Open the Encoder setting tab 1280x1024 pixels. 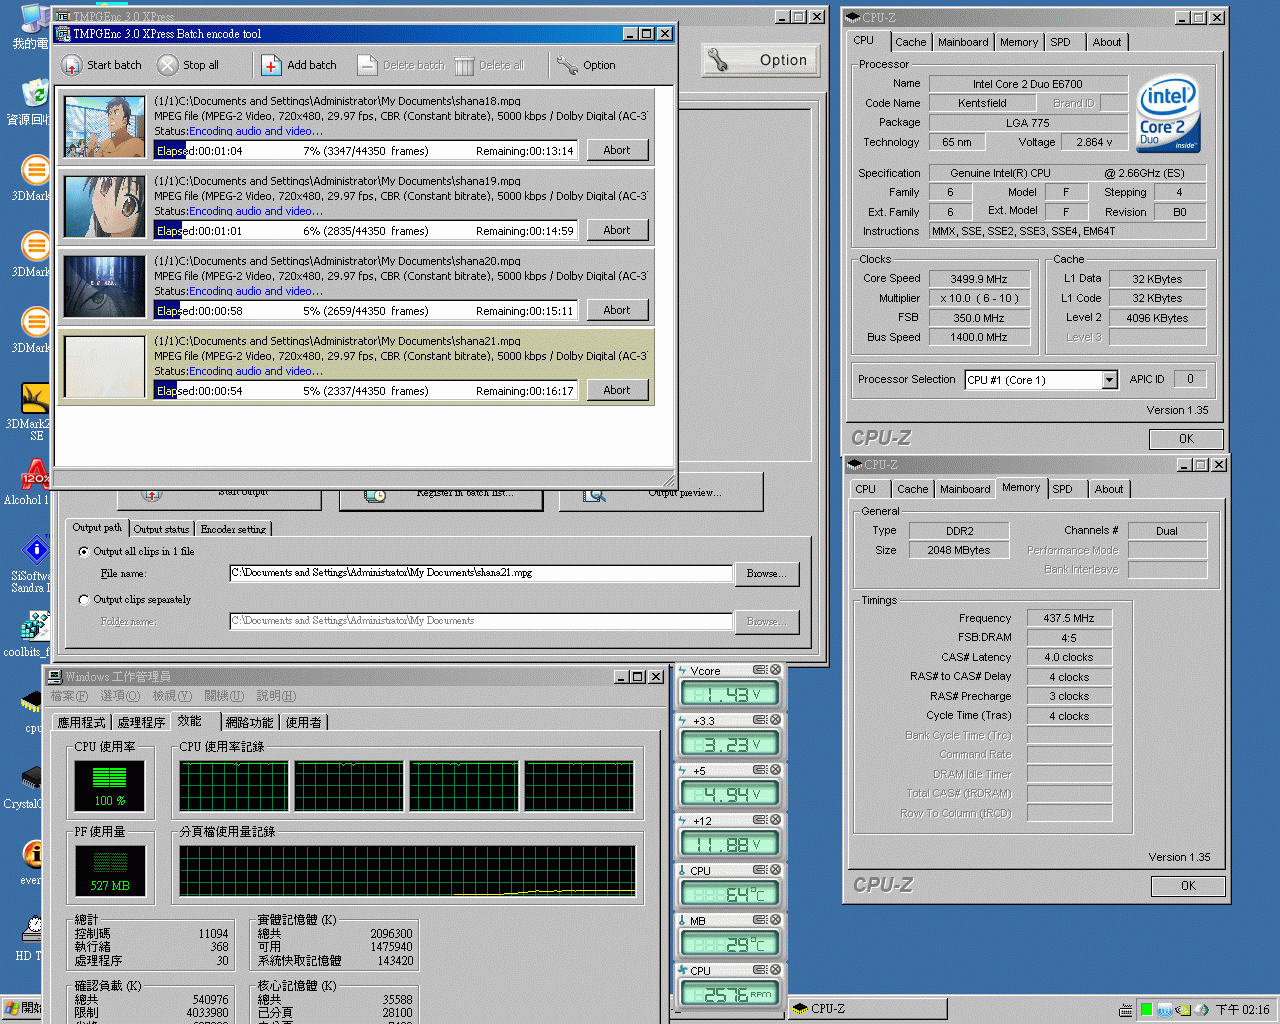[x=233, y=529]
